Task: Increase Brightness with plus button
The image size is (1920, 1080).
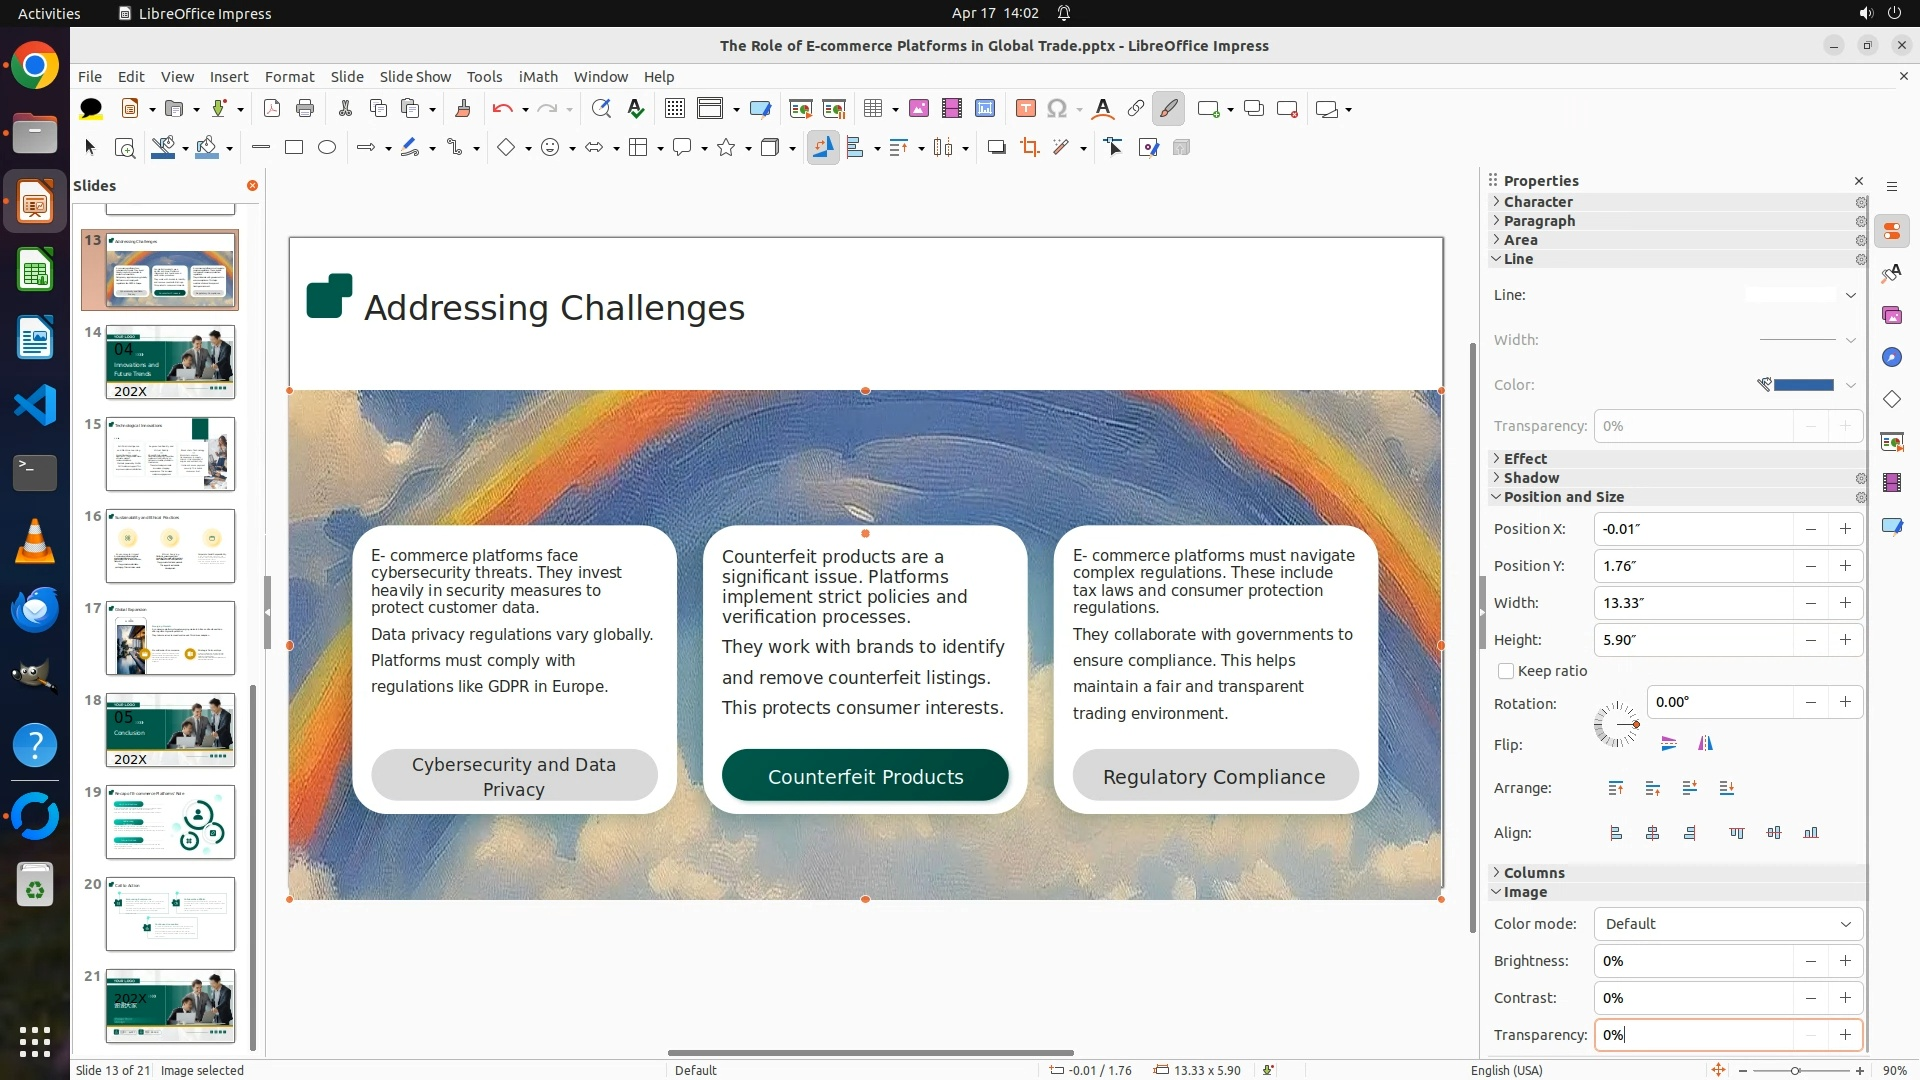Action: (x=1845, y=961)
